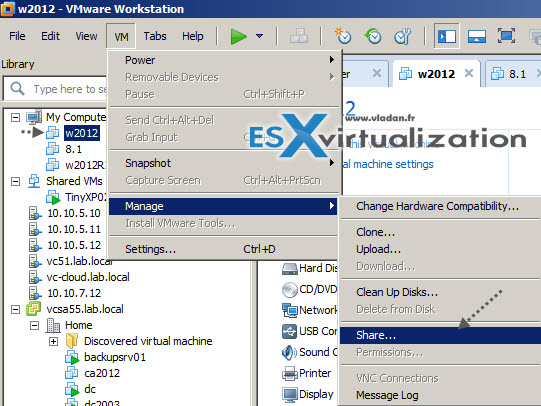Click USB Controller device icon
The width and height of the screenshot is (541, 406).
point(289,331)
